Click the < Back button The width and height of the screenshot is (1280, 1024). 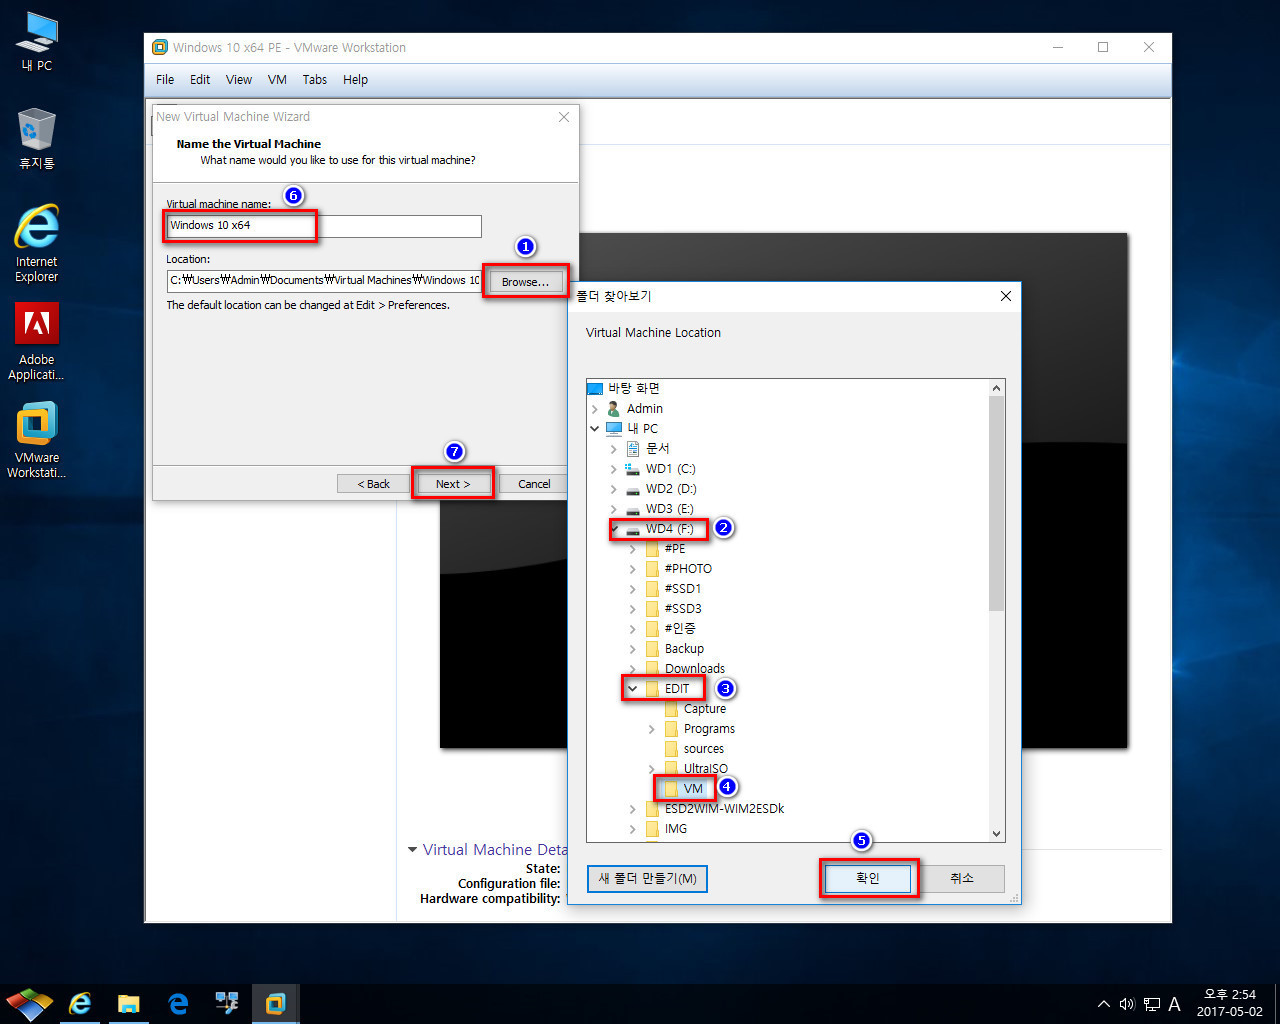[x=374, y=483]
